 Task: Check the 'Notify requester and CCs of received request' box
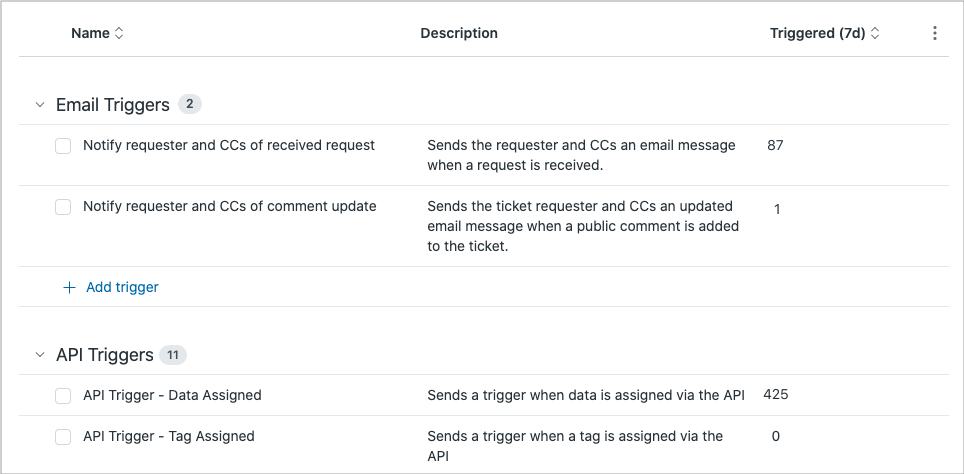click(x=63, y=146)
